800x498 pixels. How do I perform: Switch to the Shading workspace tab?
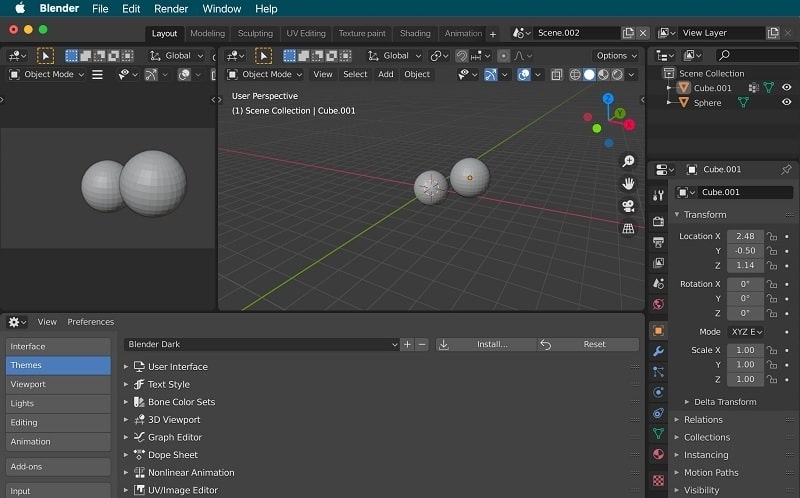pos(415,33)
